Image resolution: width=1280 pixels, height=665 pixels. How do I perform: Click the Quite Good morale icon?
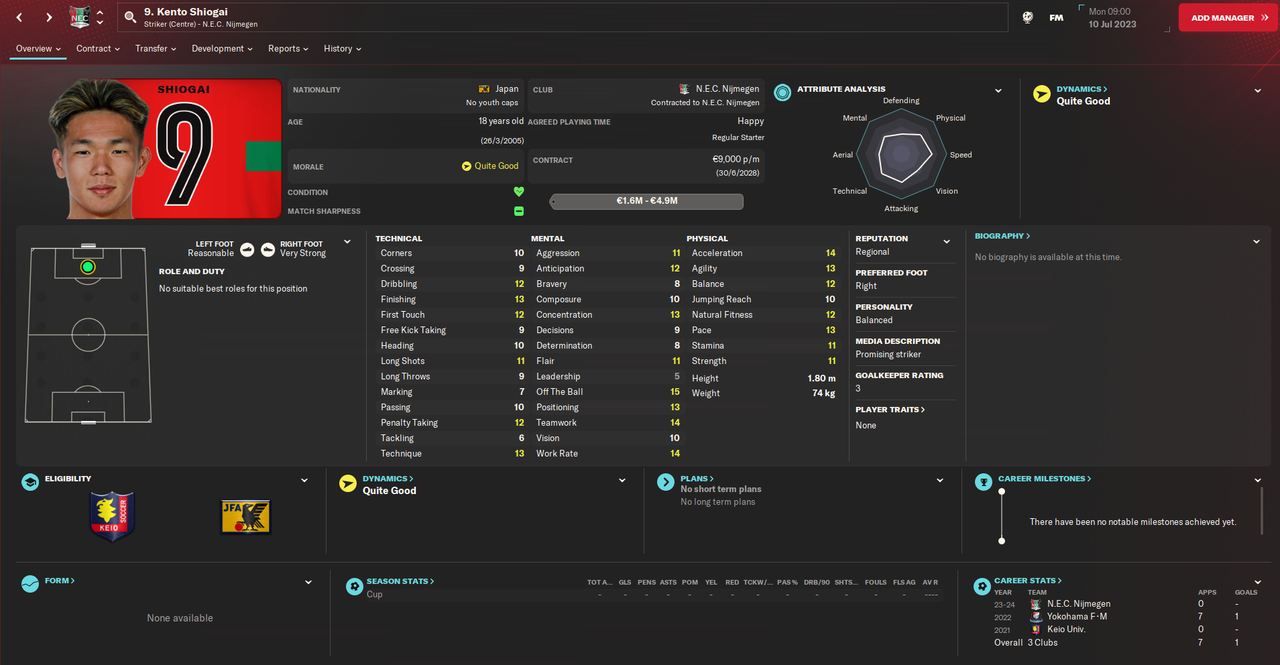(467, 166)
